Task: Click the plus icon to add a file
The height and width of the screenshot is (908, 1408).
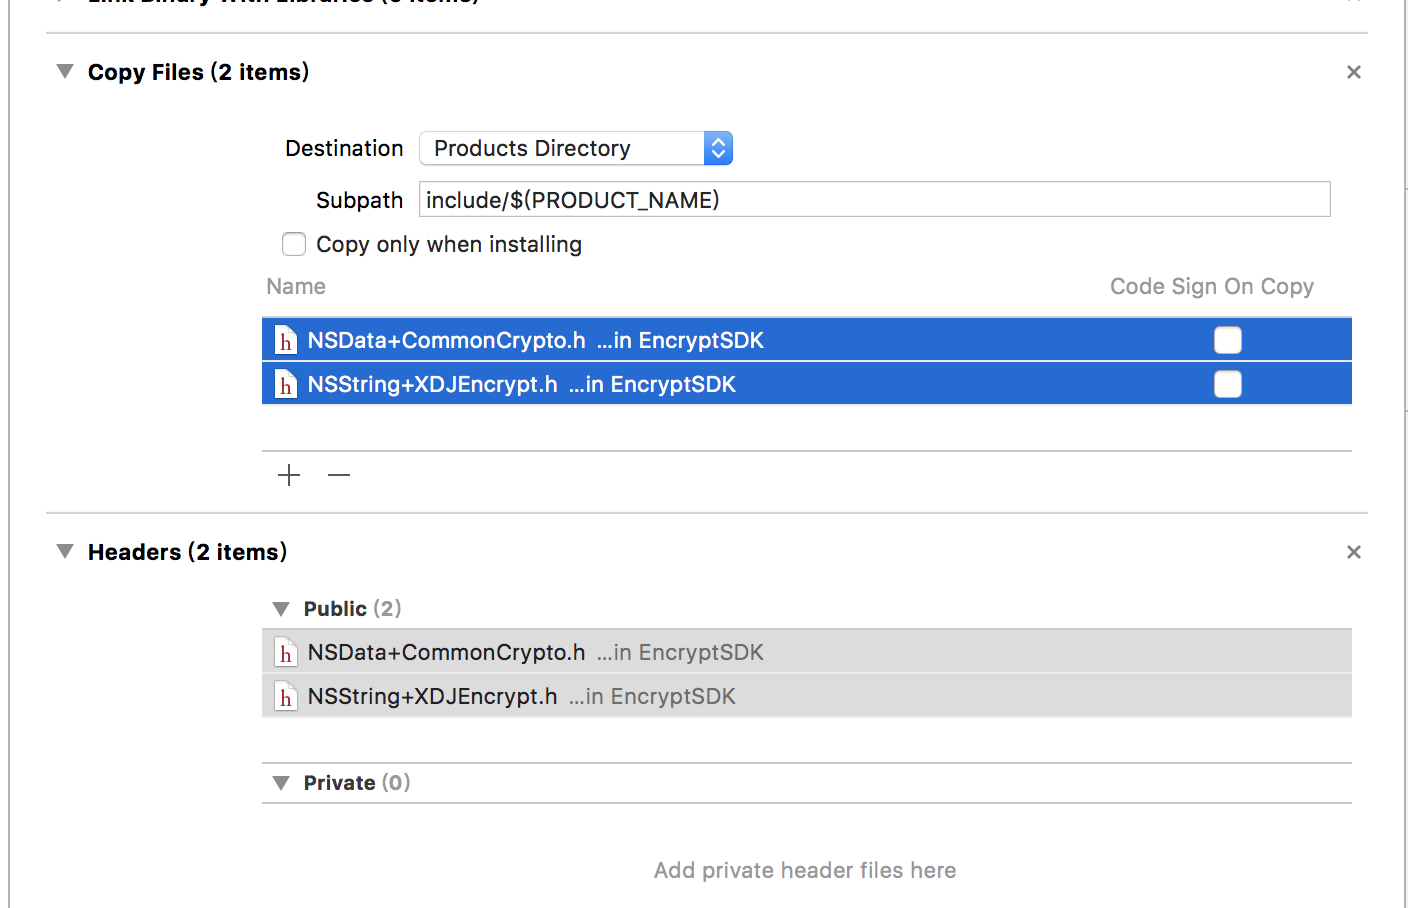Action: (x=289, y=475)
